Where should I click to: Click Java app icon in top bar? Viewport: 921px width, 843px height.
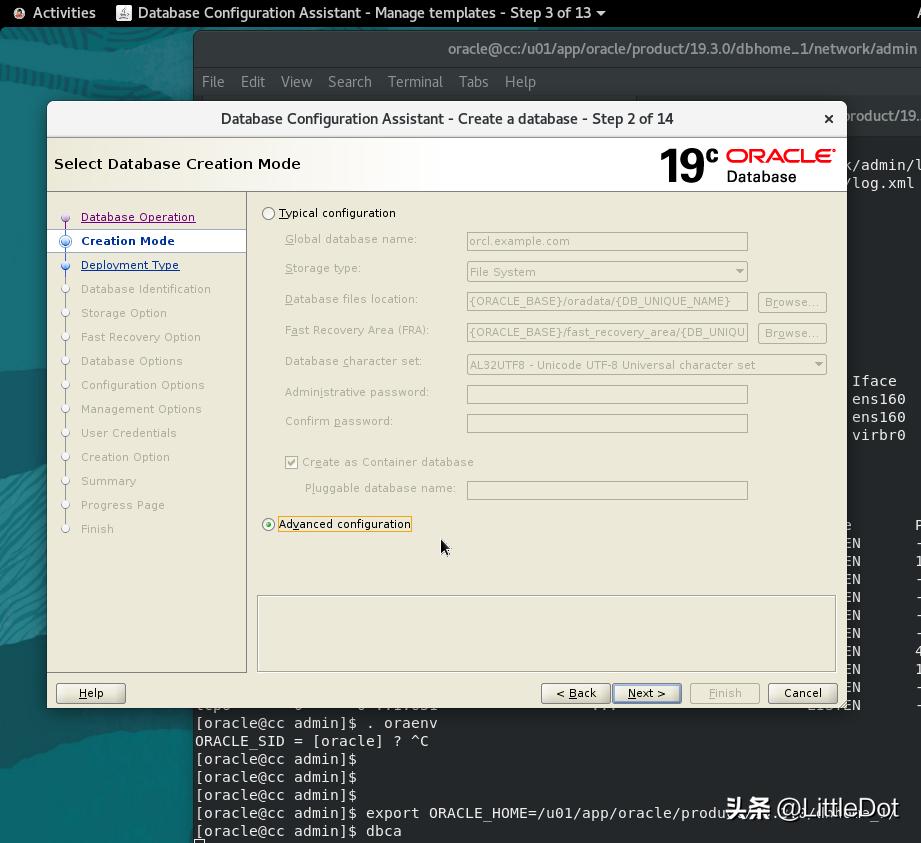pyautogui.click(x=124, y=13)
